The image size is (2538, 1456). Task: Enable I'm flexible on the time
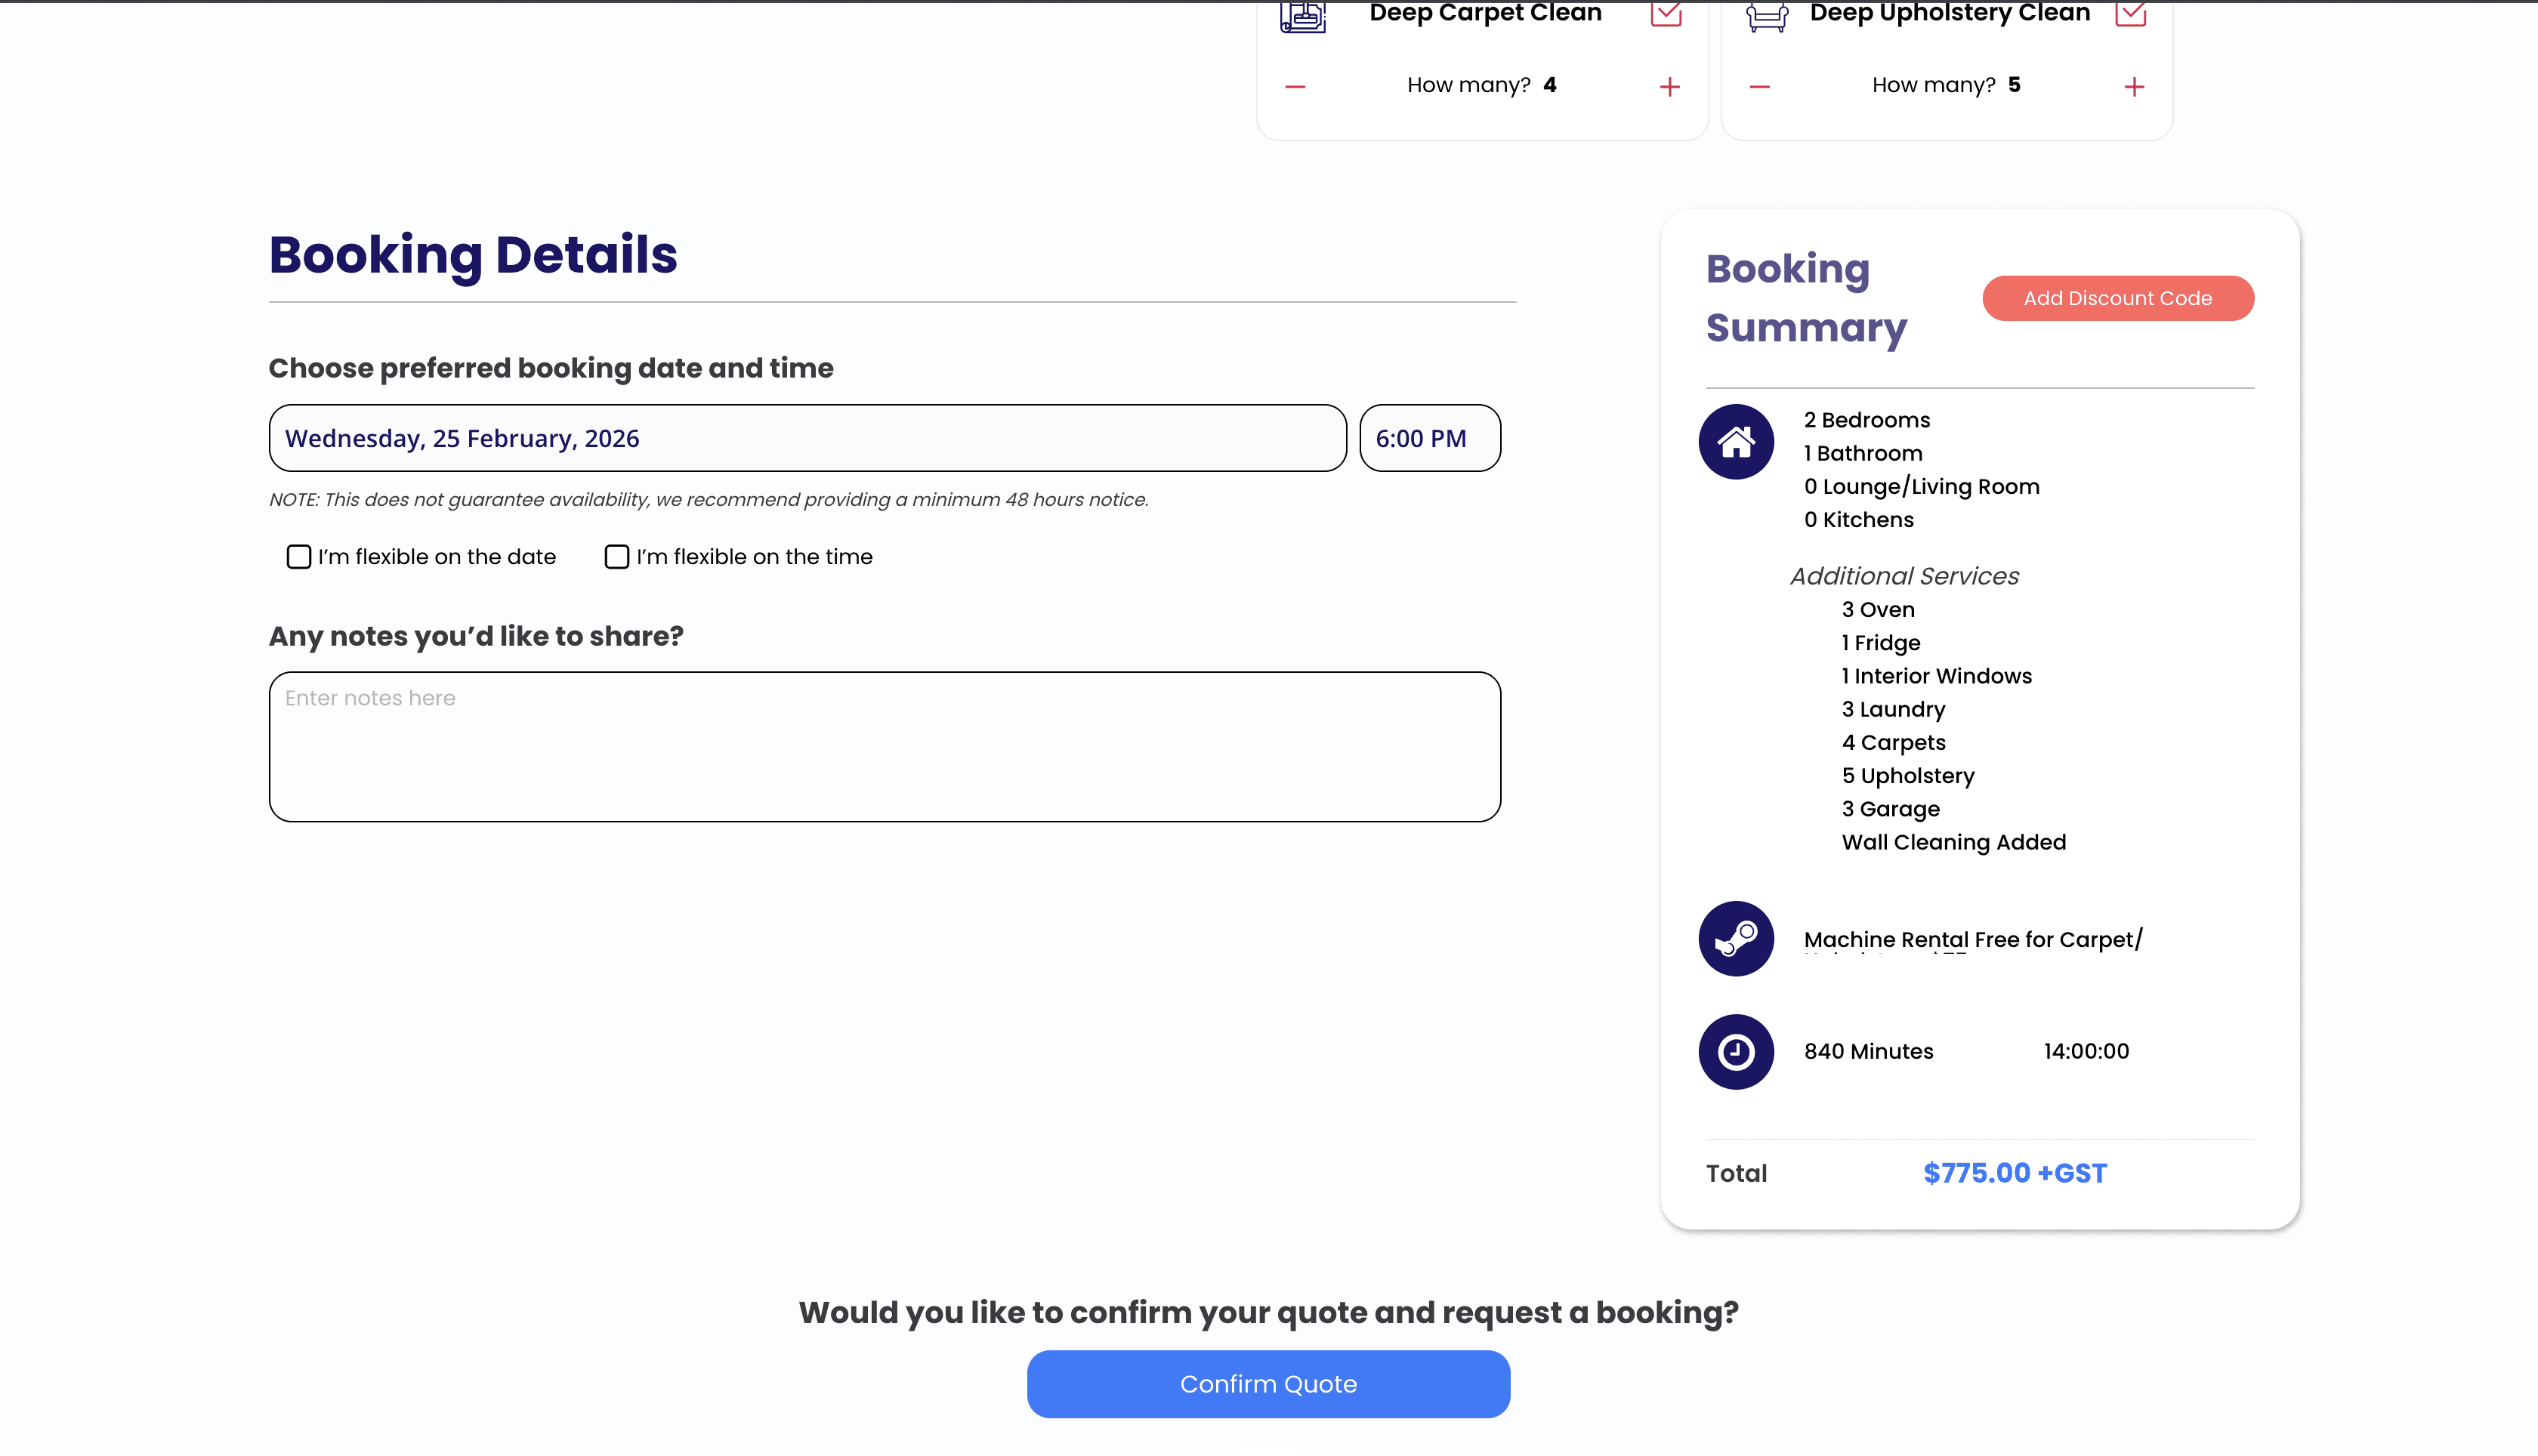click(617, 557)
